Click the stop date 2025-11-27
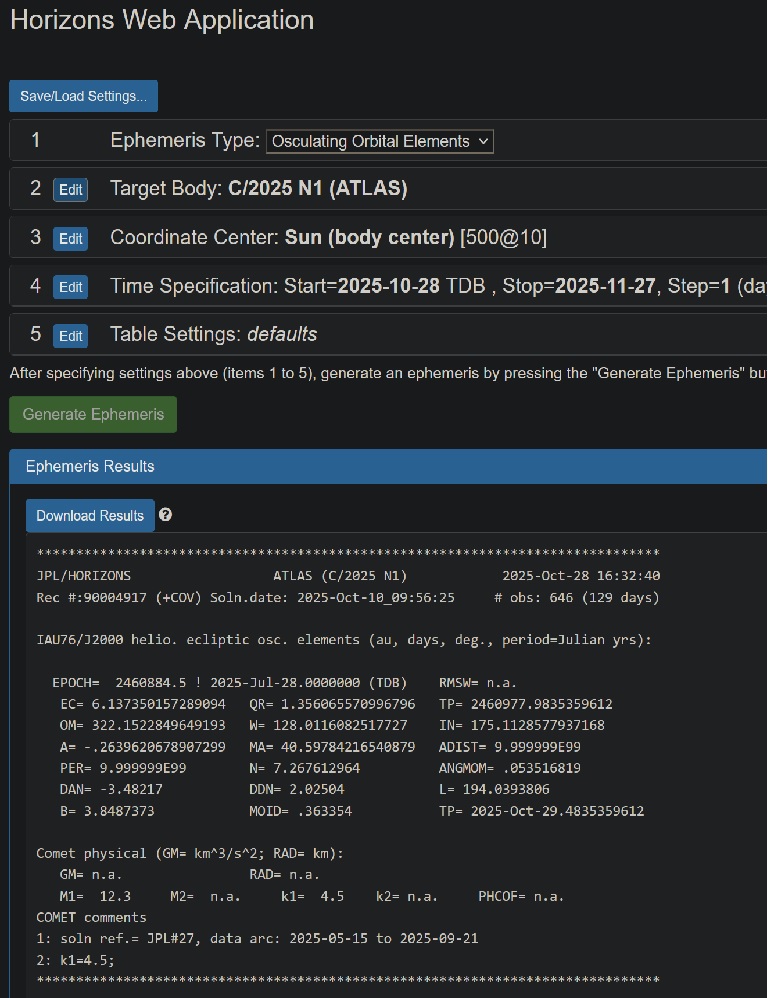 604,286
